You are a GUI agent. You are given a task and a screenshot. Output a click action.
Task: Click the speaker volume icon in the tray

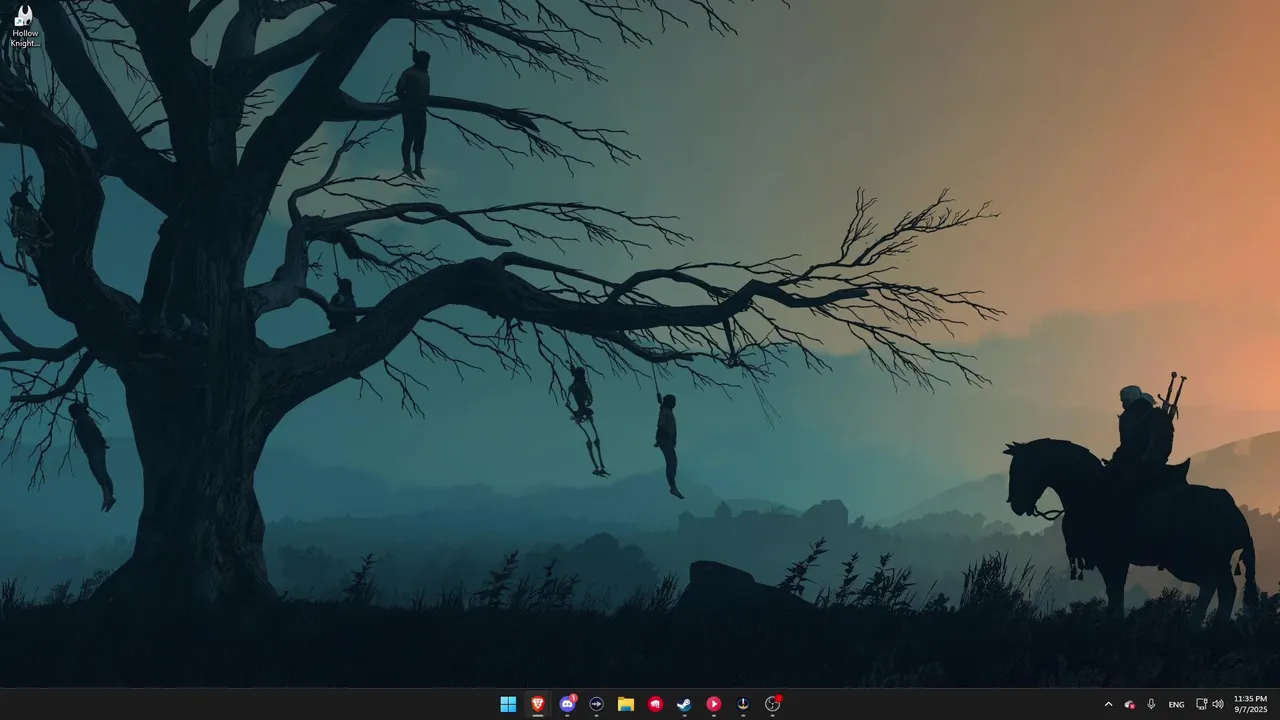click(1217, 704)
